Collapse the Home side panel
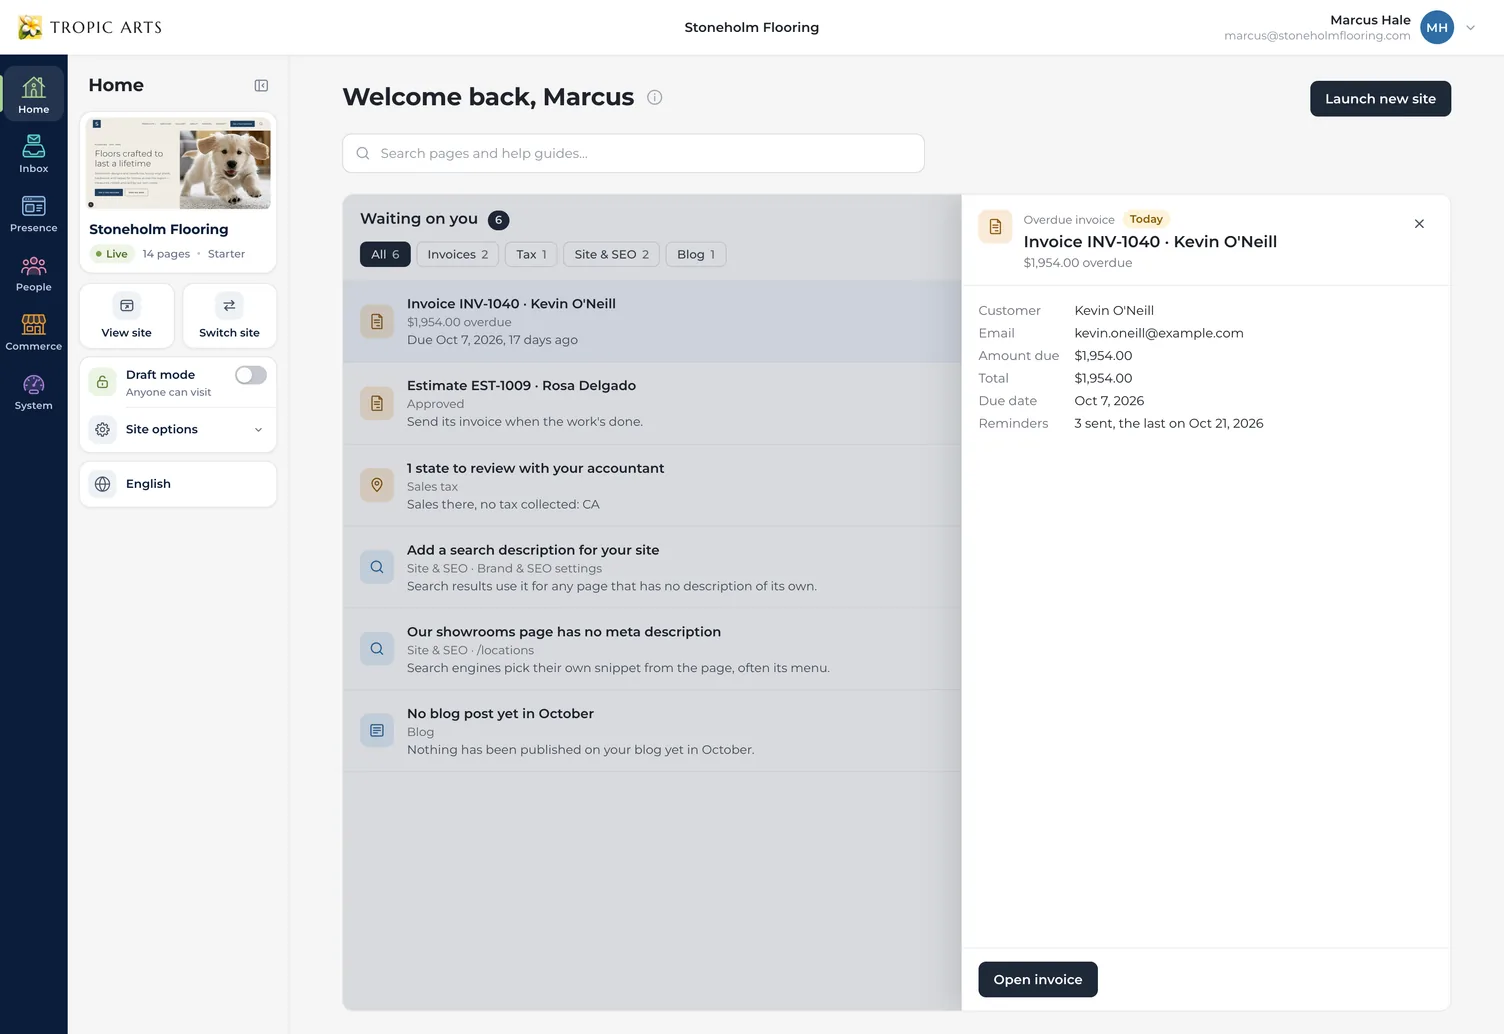The width and height of the screenshot is (1504, 1034). (261, 86)
